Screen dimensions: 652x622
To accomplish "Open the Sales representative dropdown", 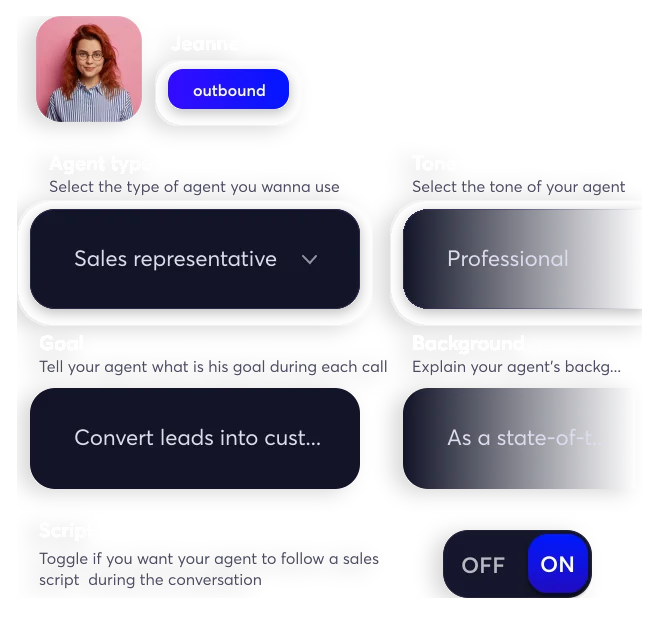I will [195, 259].
